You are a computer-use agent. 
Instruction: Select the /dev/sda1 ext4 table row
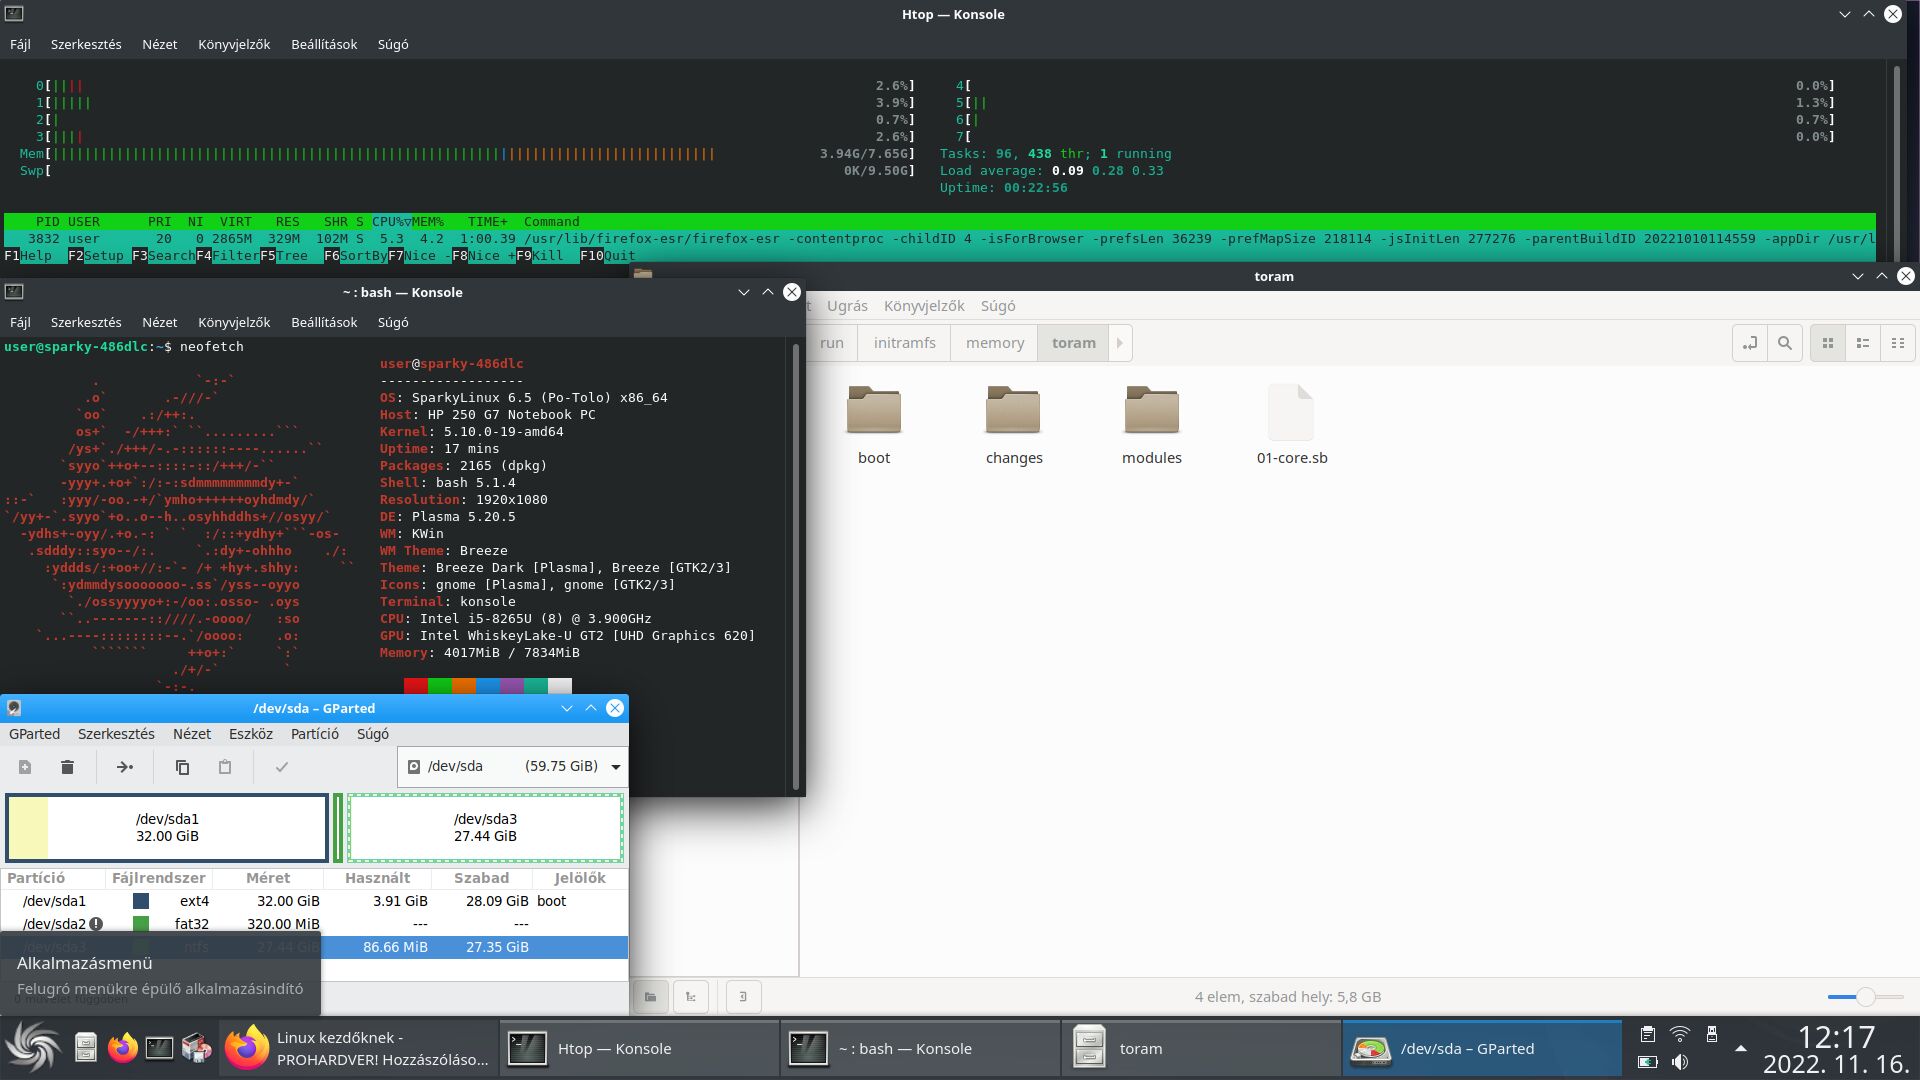[x=314, y=901]
